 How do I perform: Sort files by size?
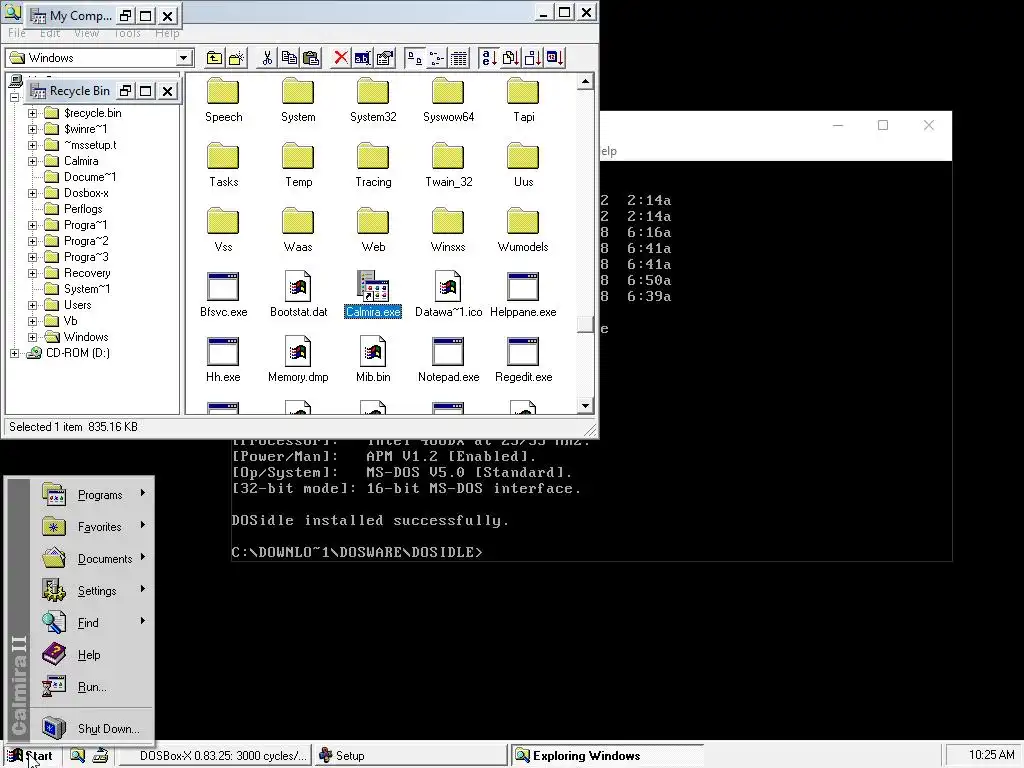533,58
